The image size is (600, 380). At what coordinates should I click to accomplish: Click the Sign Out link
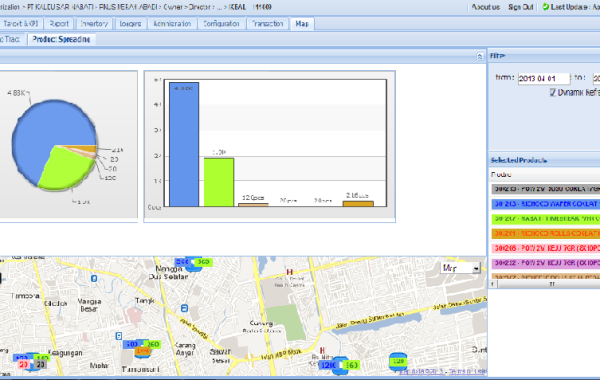click(x=520, y=7)
